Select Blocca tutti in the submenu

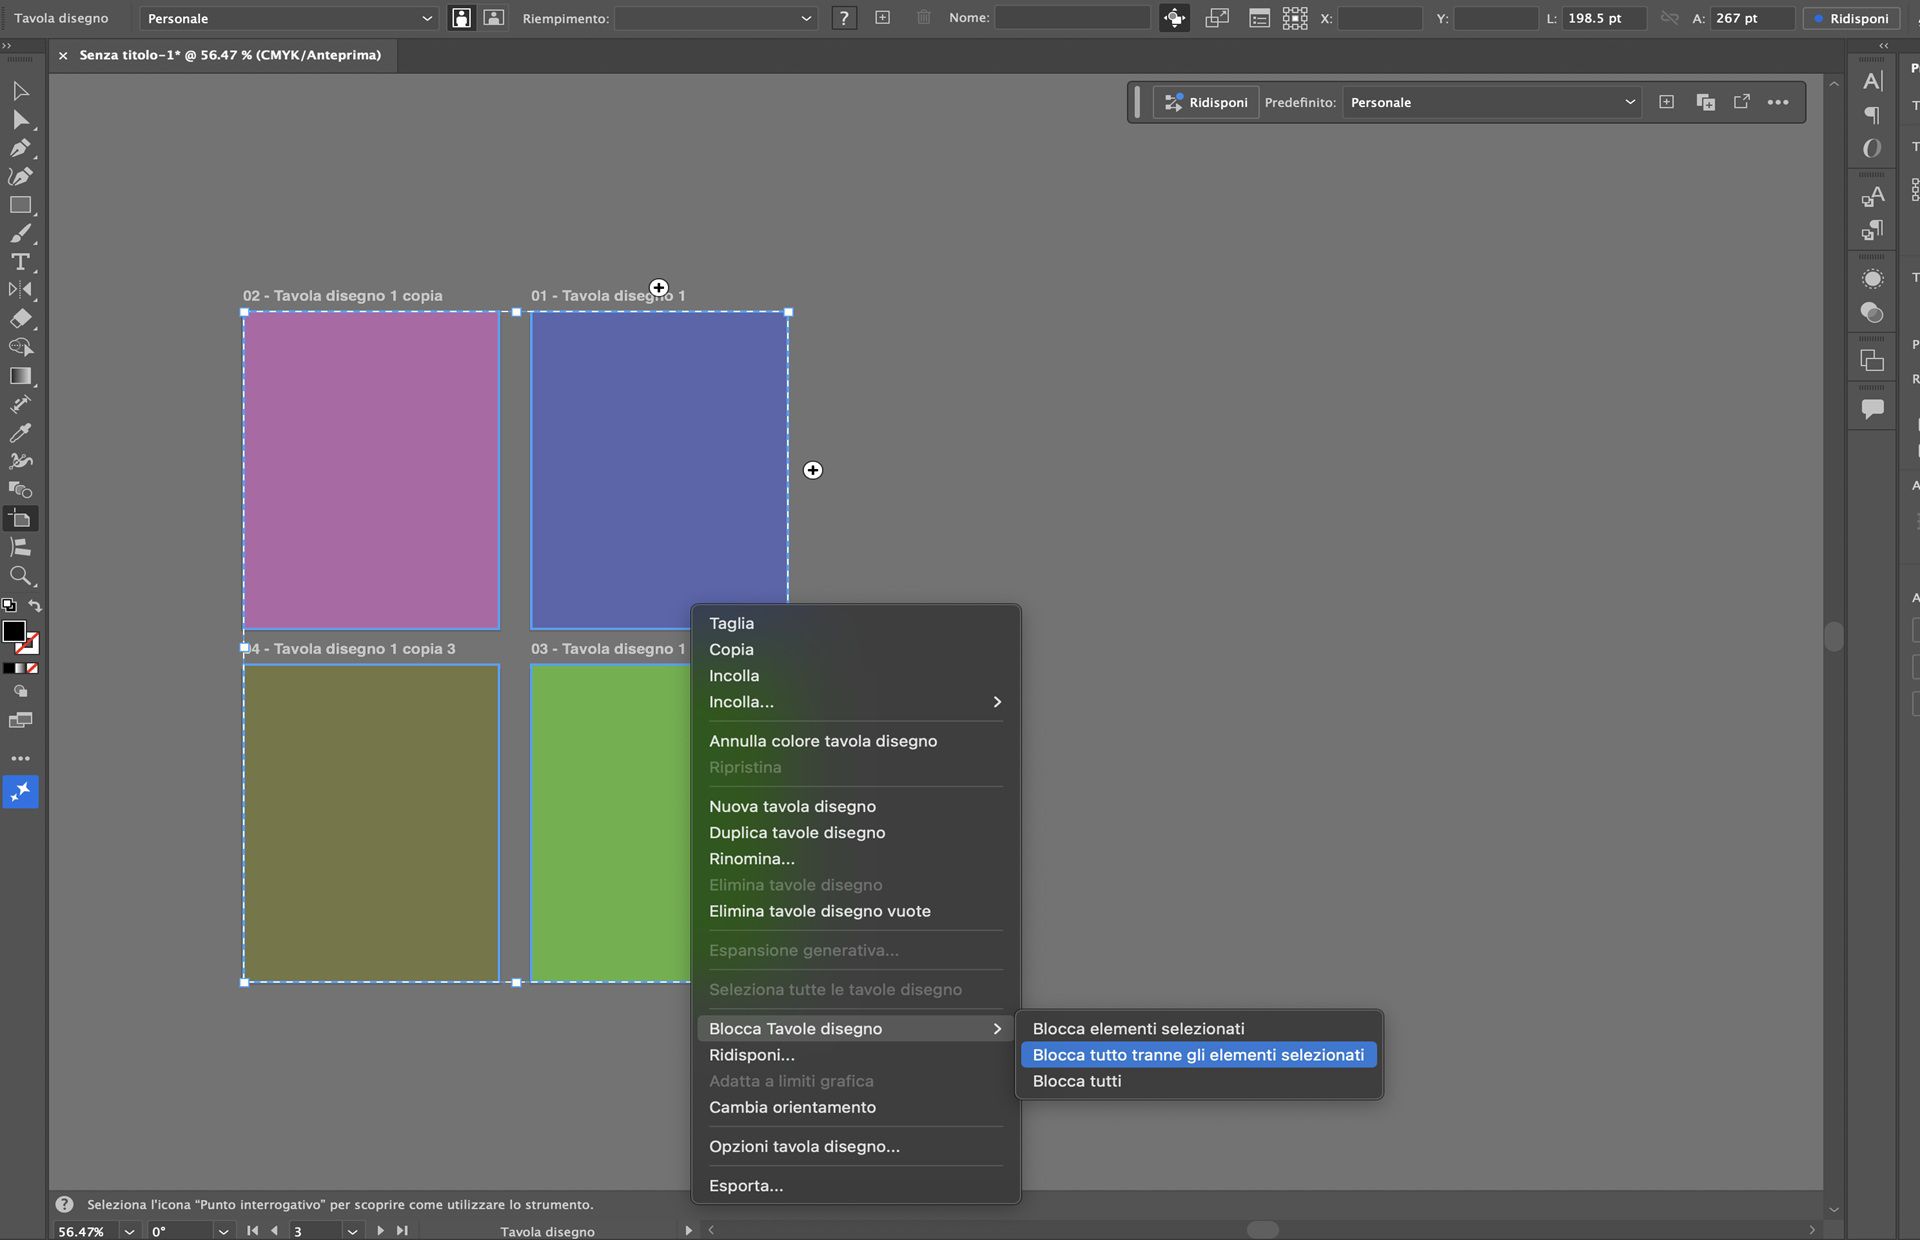click(1077, 1081)
